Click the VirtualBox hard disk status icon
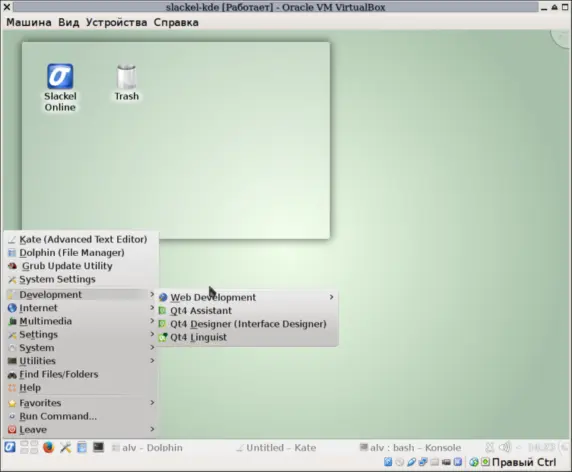The width and height of the screenshot is (572, 472). pos(388,462)
